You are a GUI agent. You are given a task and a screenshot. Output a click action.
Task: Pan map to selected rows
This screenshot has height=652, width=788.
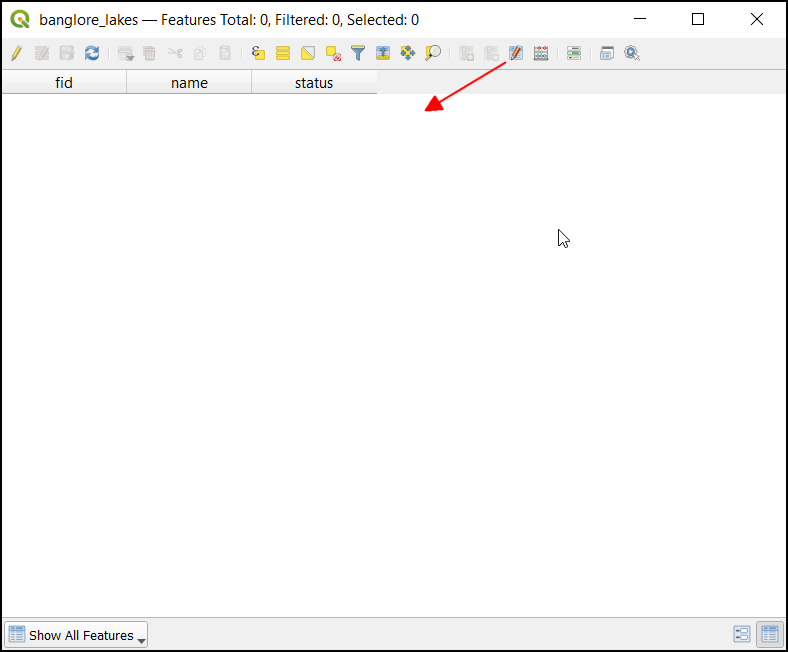408,53
